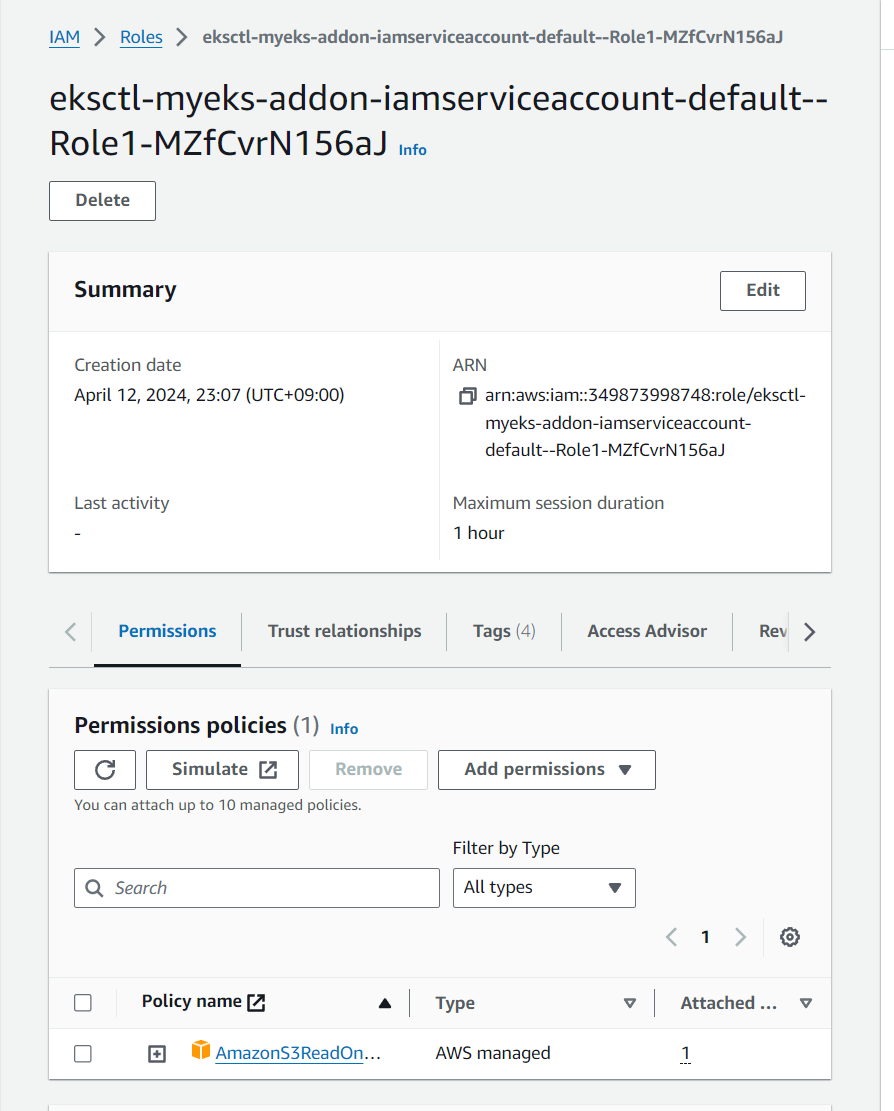The height and width of the screenshot is (1111, 894).
Task: Open the Info link beside the role name
Action: pos(412,150)
